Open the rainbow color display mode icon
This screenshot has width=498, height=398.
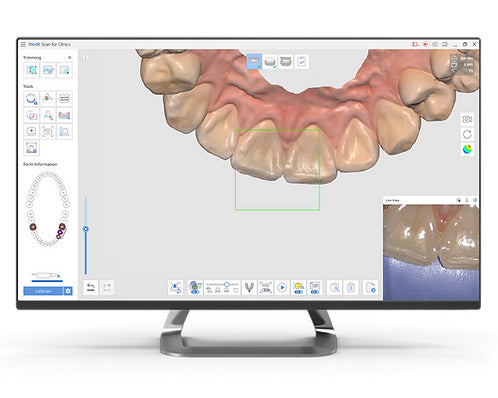467,150
